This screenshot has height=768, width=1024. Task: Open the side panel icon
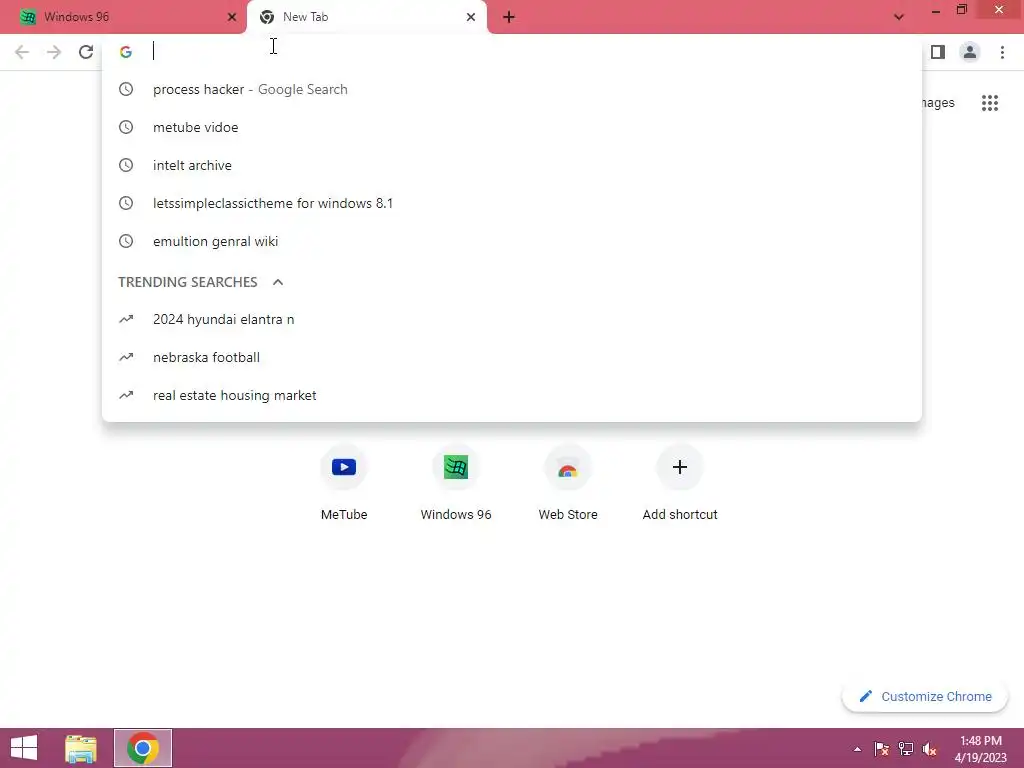pos(938,52)
